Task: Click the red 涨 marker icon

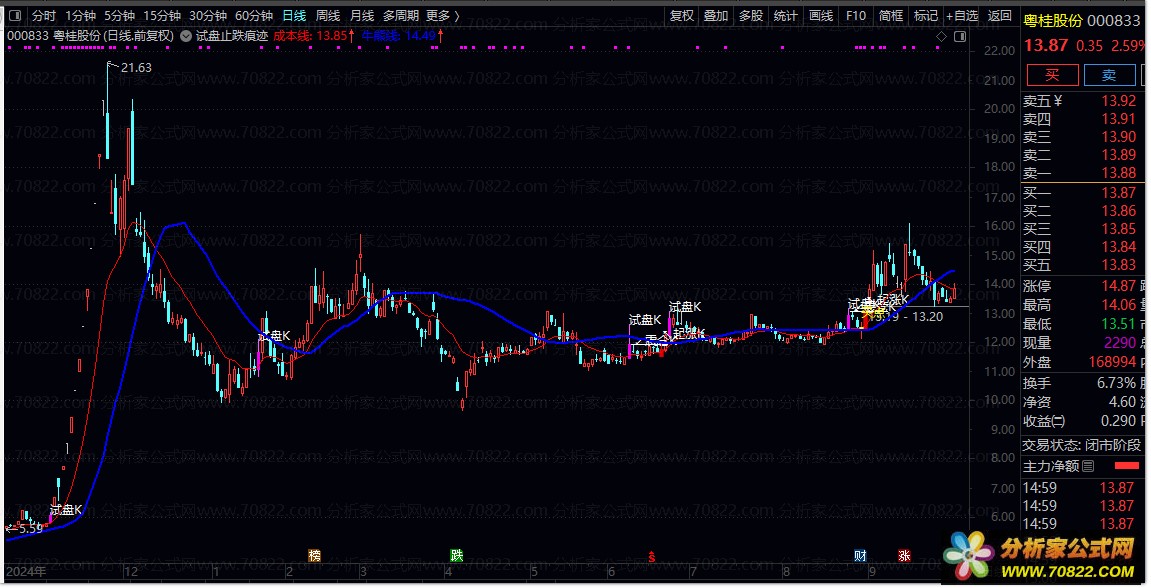Action: click(x=904, y=556)
